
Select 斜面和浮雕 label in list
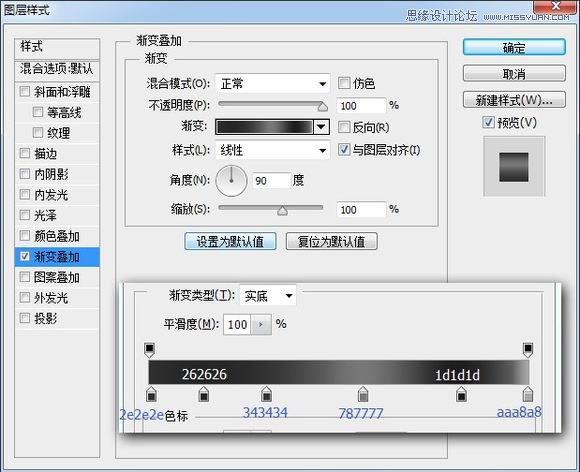tap(62, 91)
